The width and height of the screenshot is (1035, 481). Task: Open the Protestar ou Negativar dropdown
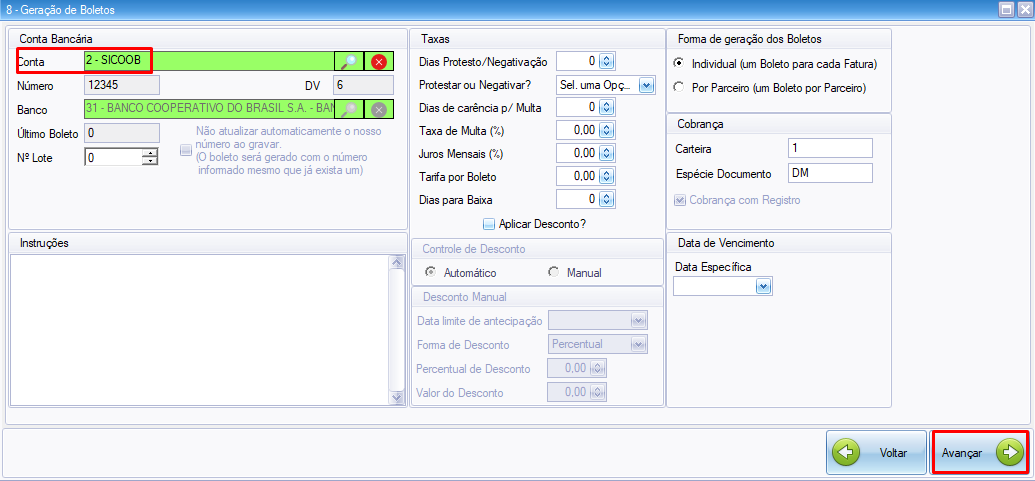[646, 86]
